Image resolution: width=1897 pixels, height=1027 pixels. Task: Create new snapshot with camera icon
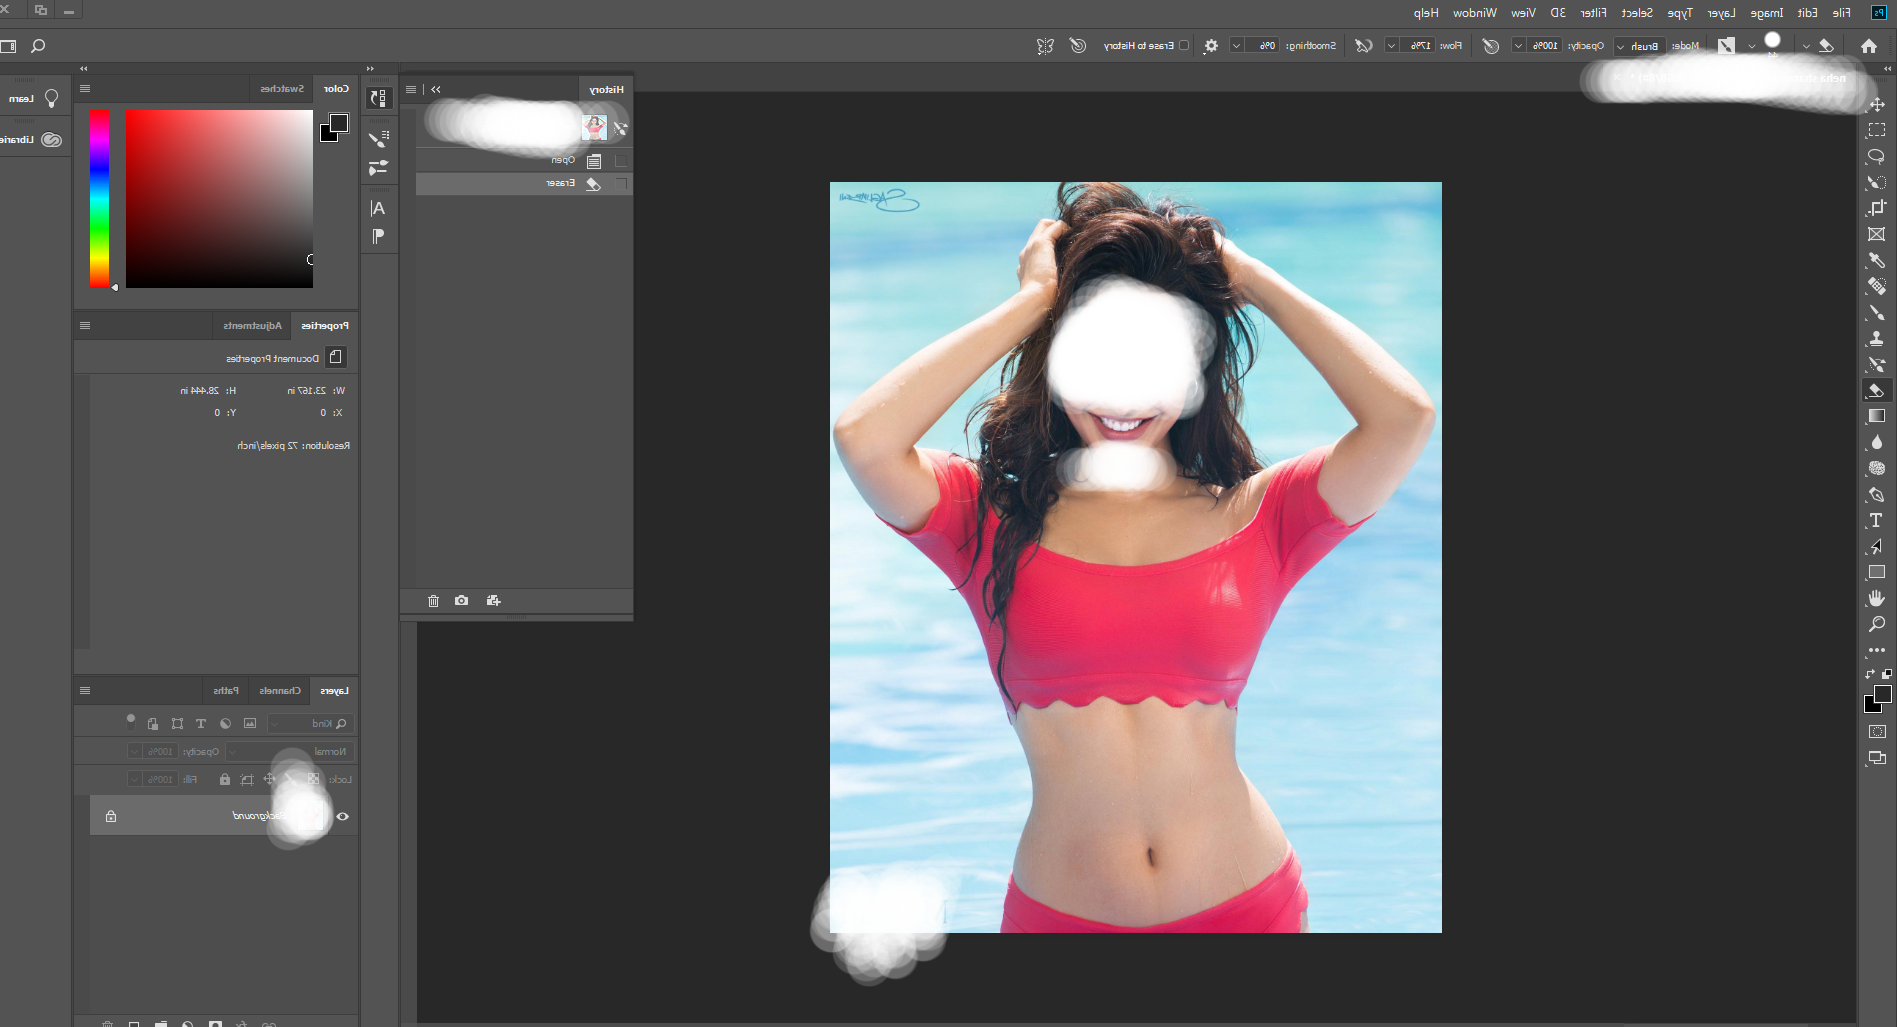[x=461, y=601]
